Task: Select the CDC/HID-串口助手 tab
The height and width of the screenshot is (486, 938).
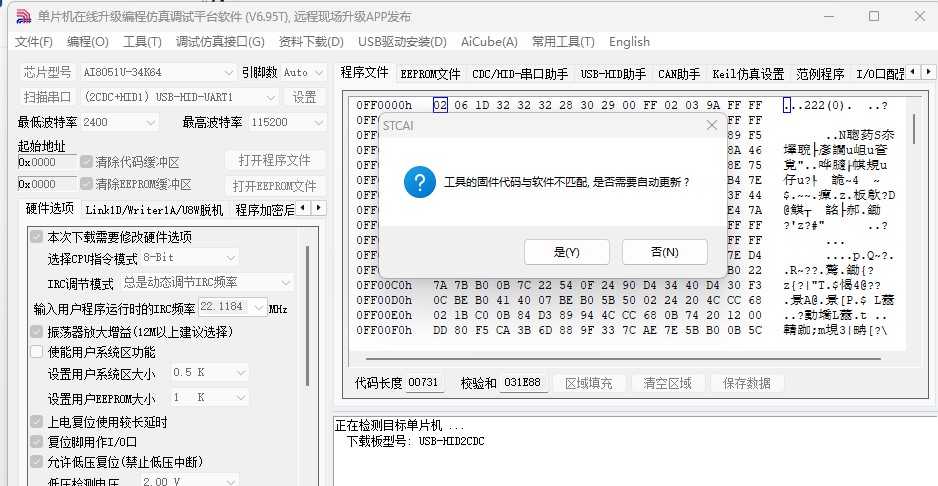Action: tap(520, 74)
